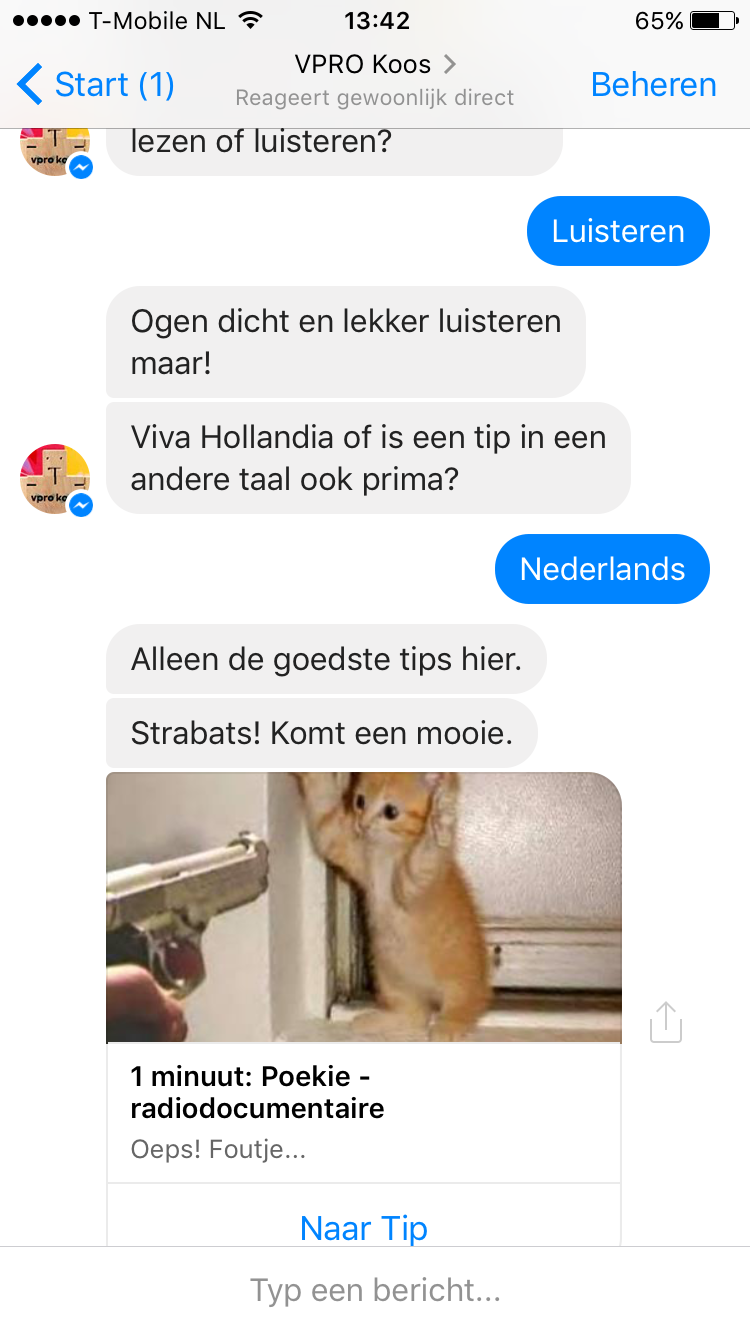Focus the Typ een bericht field
The image size is (750, 1334).
pos(375,1290)
